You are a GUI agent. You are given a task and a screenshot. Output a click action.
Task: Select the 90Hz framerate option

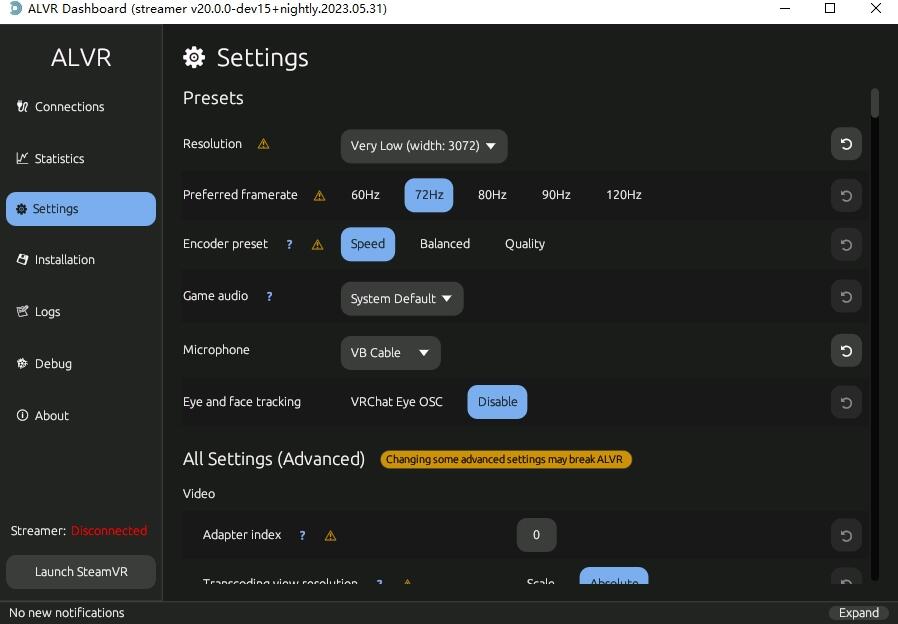coord(556,195)
